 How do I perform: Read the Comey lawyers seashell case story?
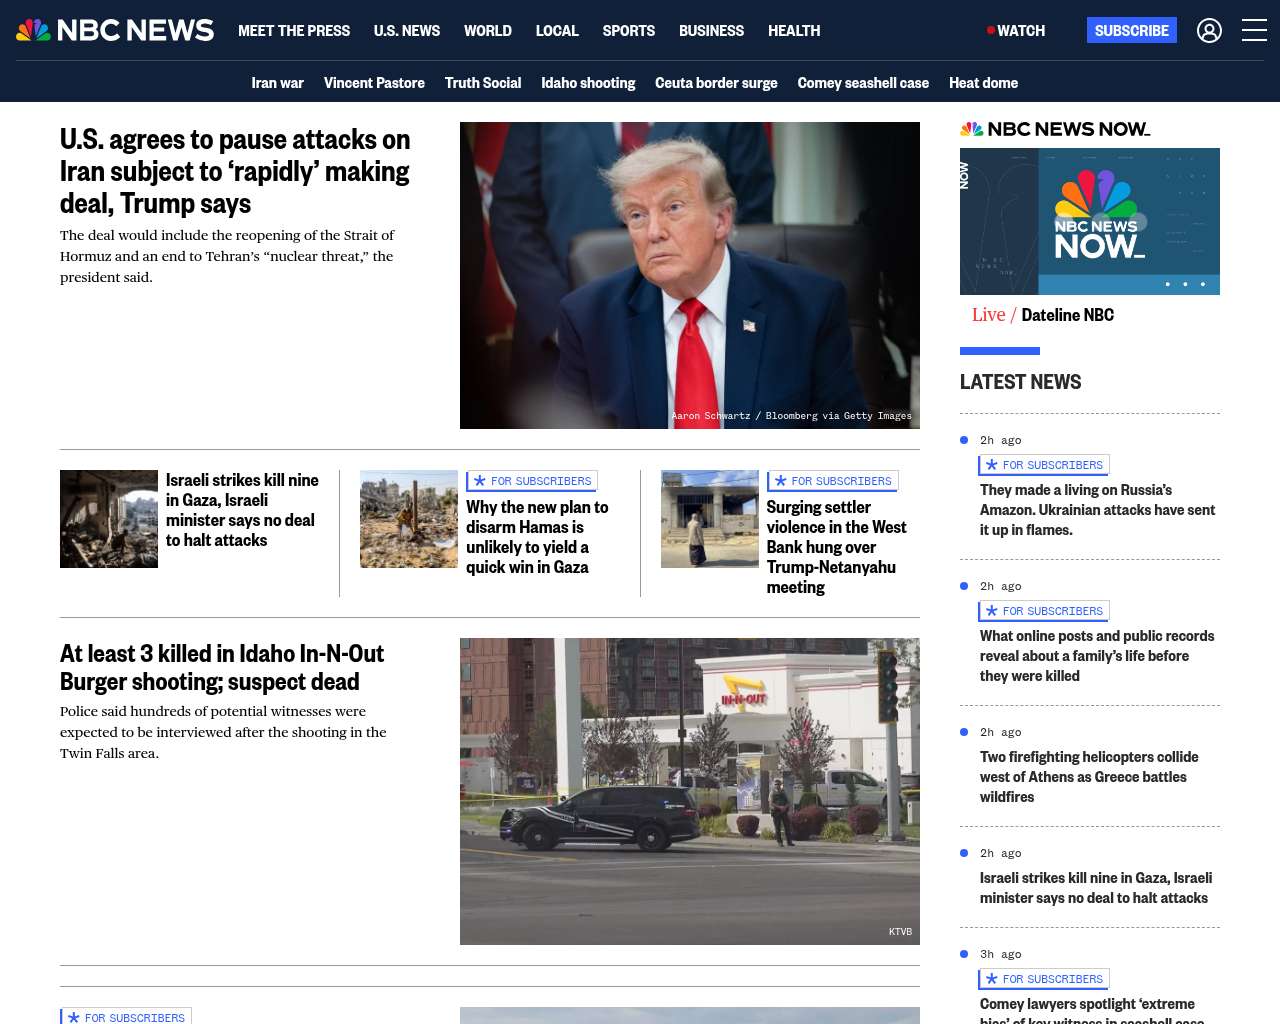coord(1092,1008)
